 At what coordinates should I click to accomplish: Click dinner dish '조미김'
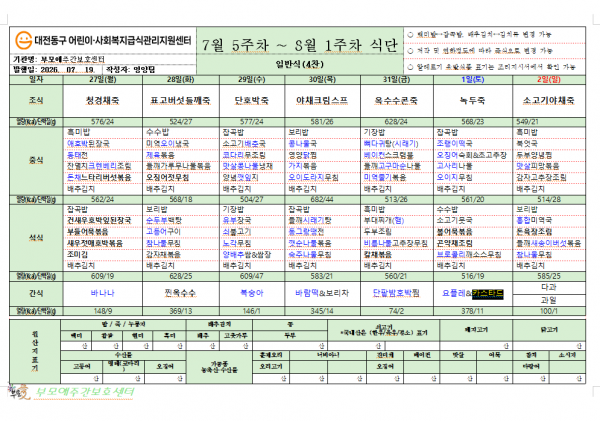click(77, 255)
